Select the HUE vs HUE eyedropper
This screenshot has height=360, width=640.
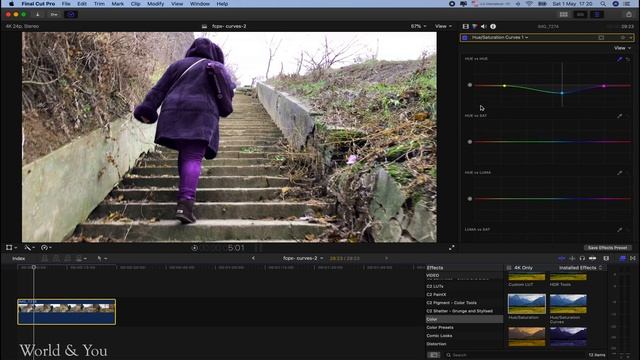620,59
